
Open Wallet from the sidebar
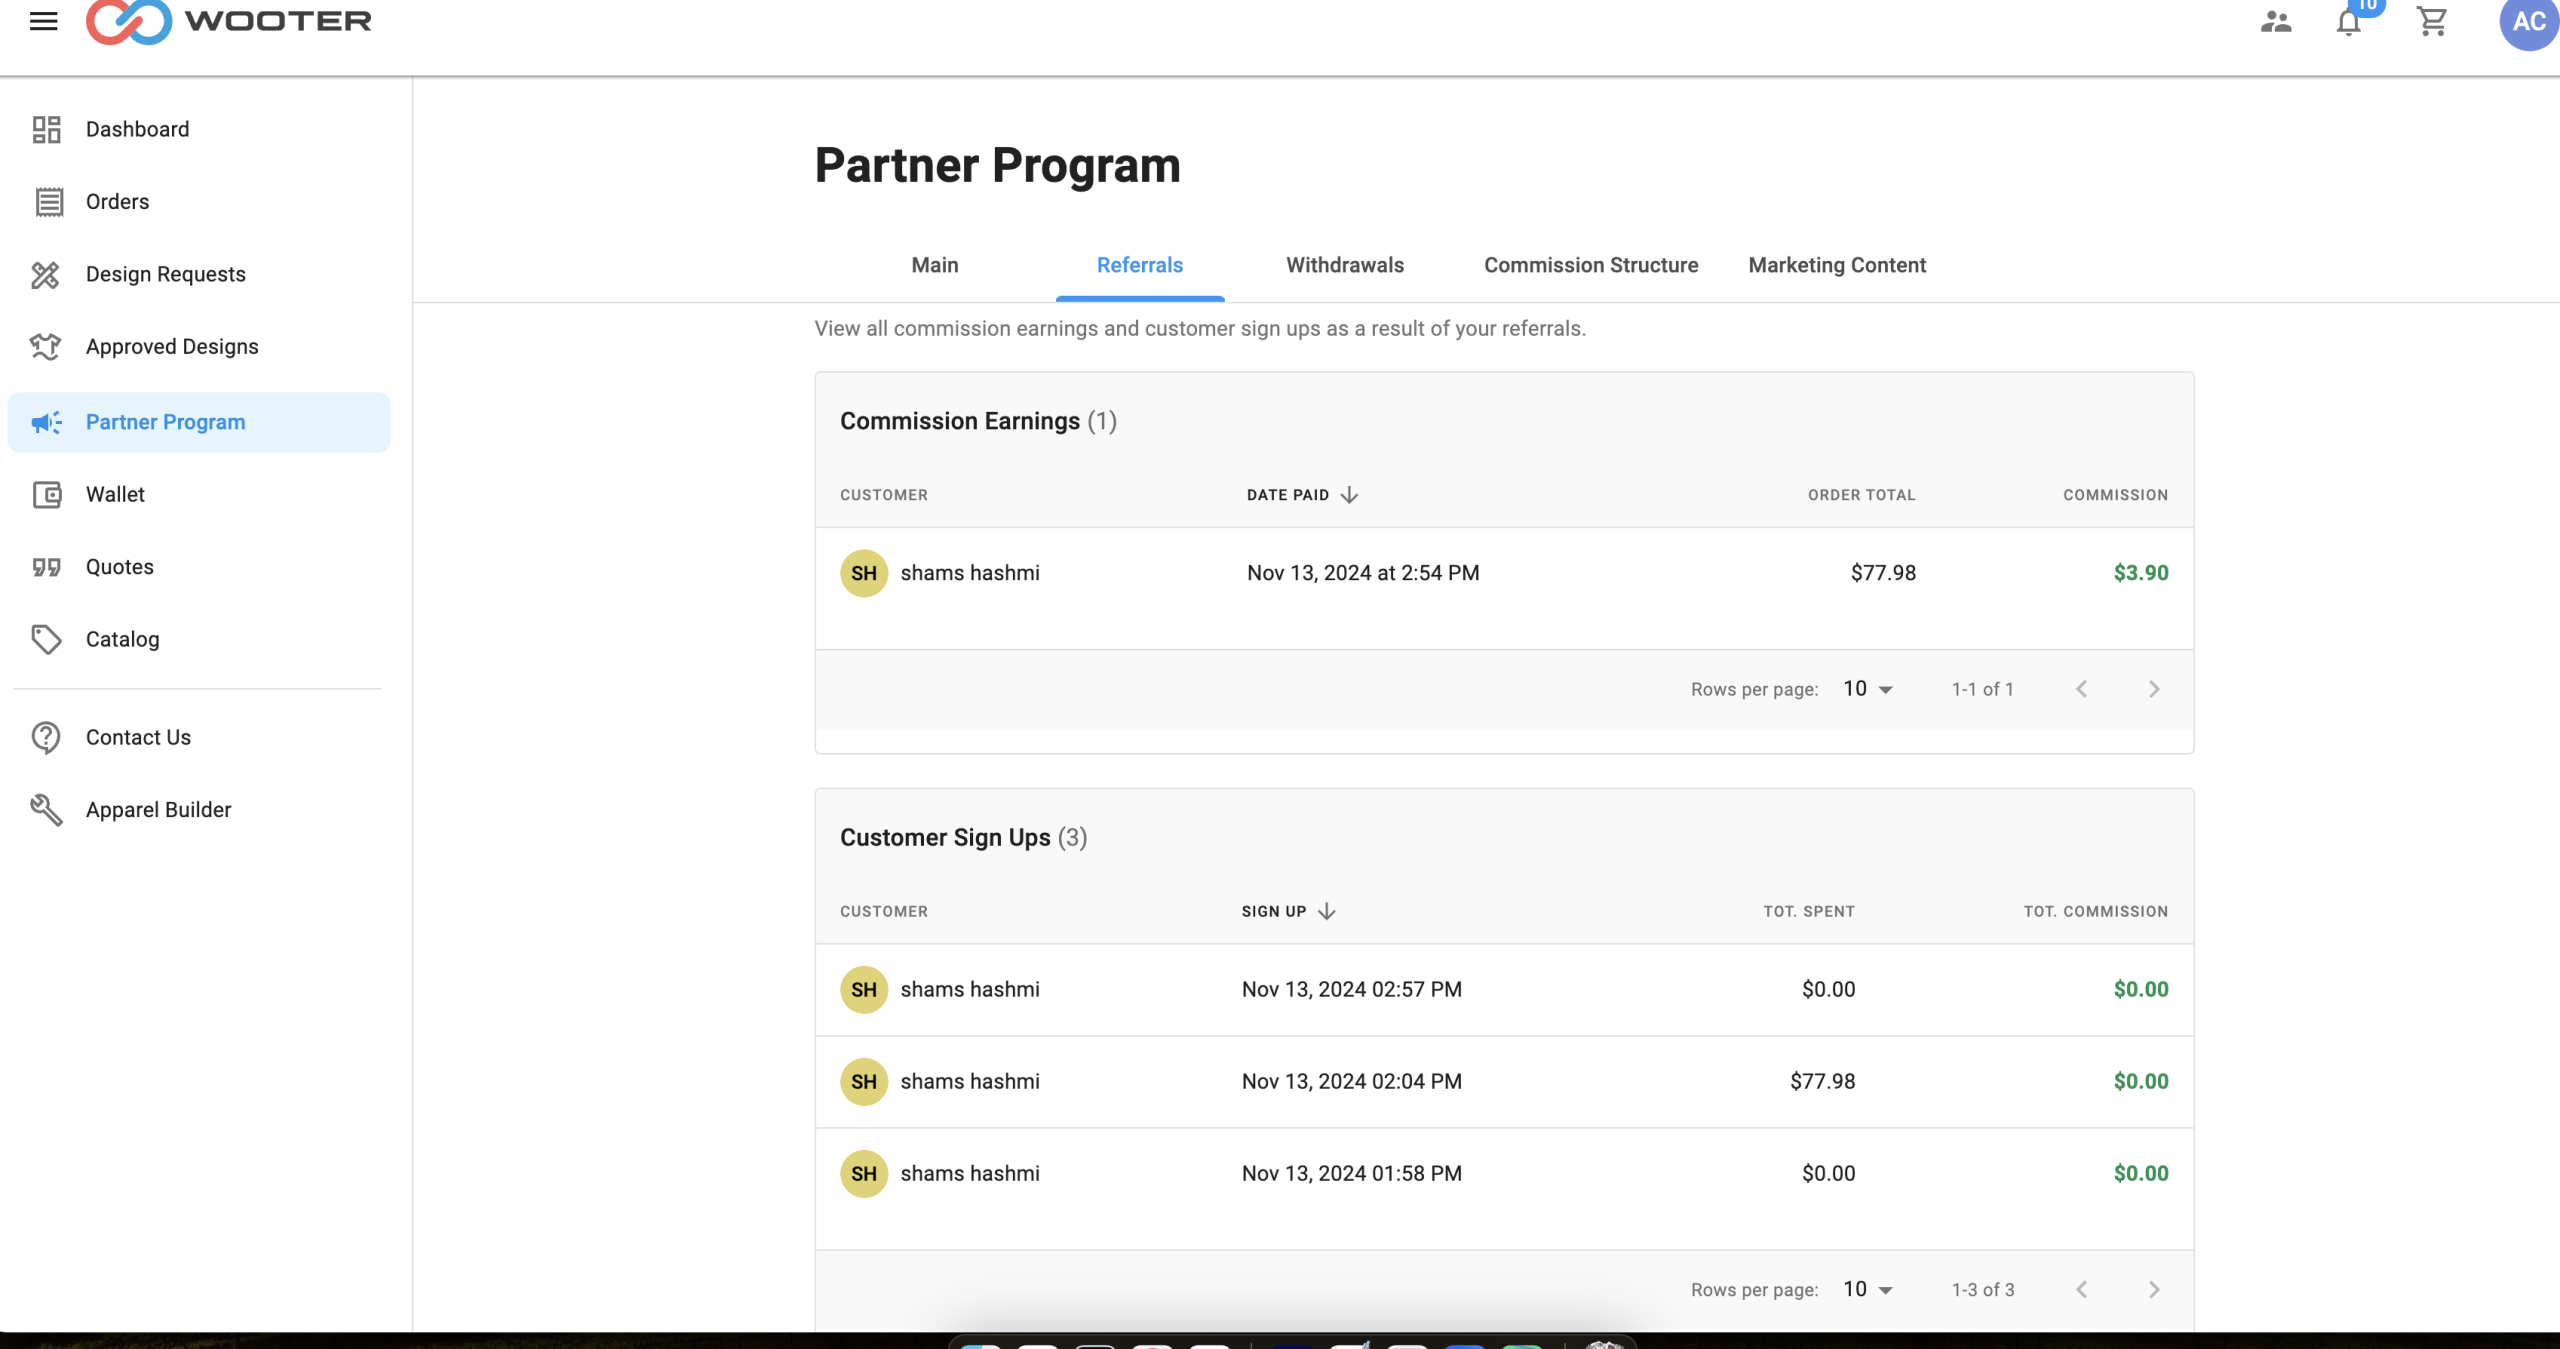coord(115,494)
